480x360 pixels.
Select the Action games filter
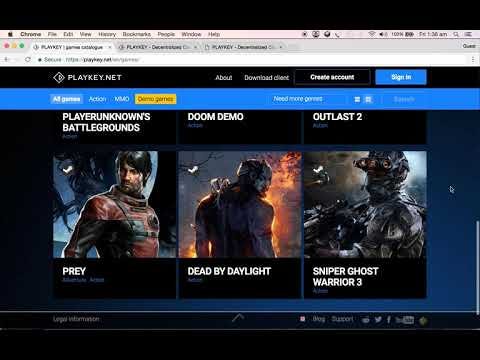coord(97,99)
